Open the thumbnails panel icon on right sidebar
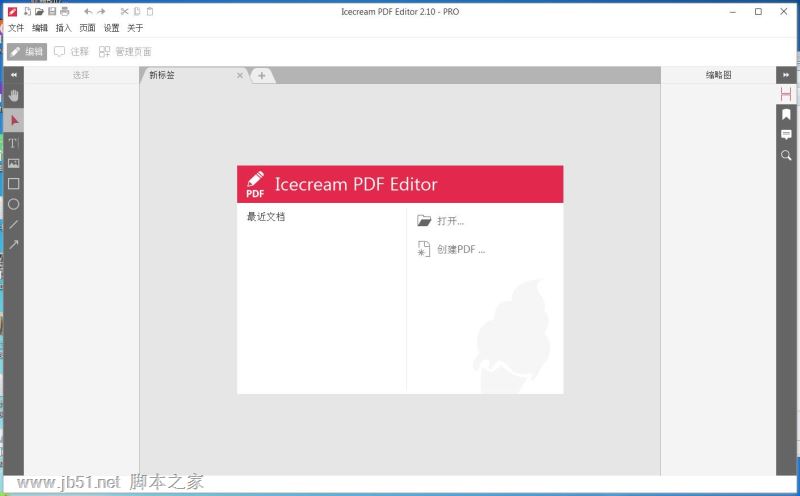The image size is (800, 496). [786, 94]
